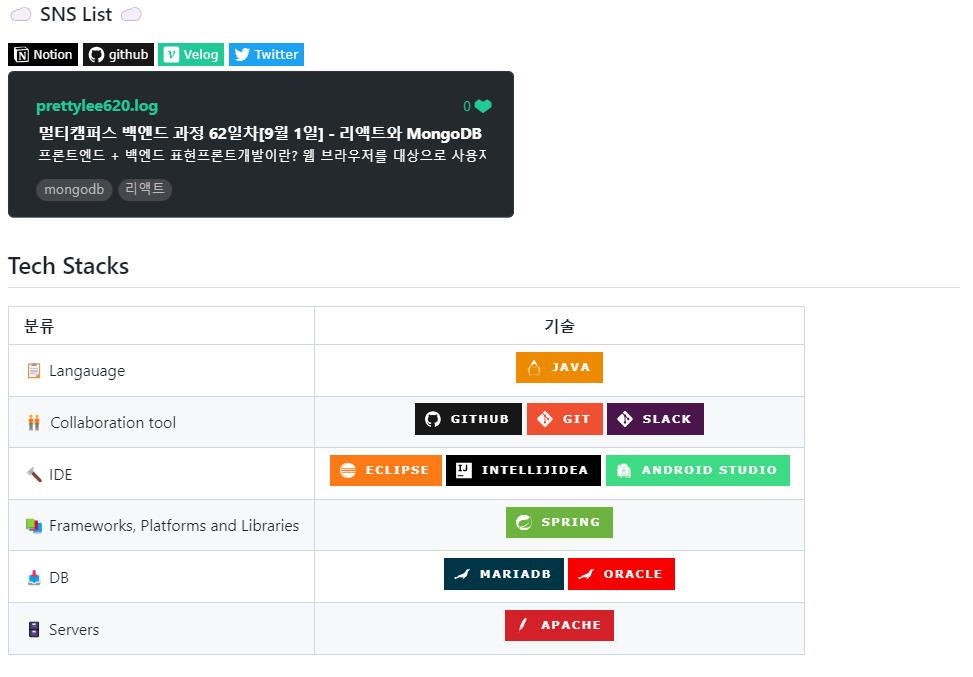Click the 리액트 tag pill

[145, 190]
